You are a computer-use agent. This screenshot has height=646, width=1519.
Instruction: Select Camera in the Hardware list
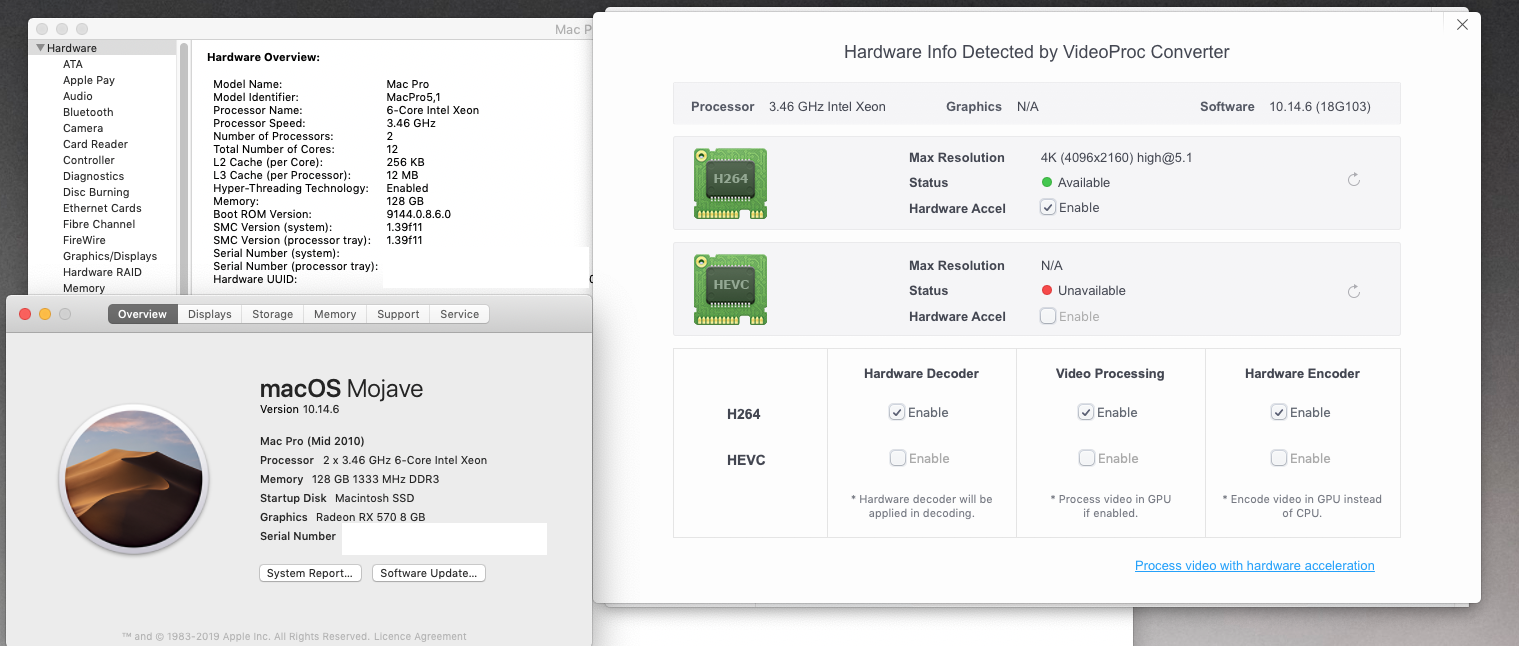[x=83, y=128]
